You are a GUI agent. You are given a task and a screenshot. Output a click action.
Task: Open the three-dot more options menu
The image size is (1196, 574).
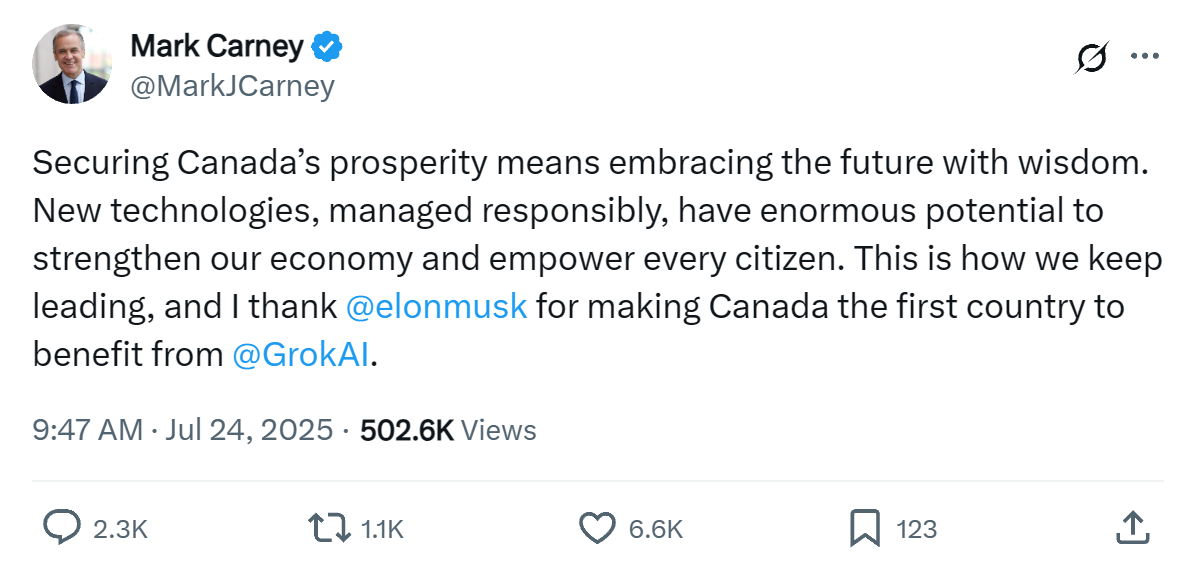point(1143,56)
